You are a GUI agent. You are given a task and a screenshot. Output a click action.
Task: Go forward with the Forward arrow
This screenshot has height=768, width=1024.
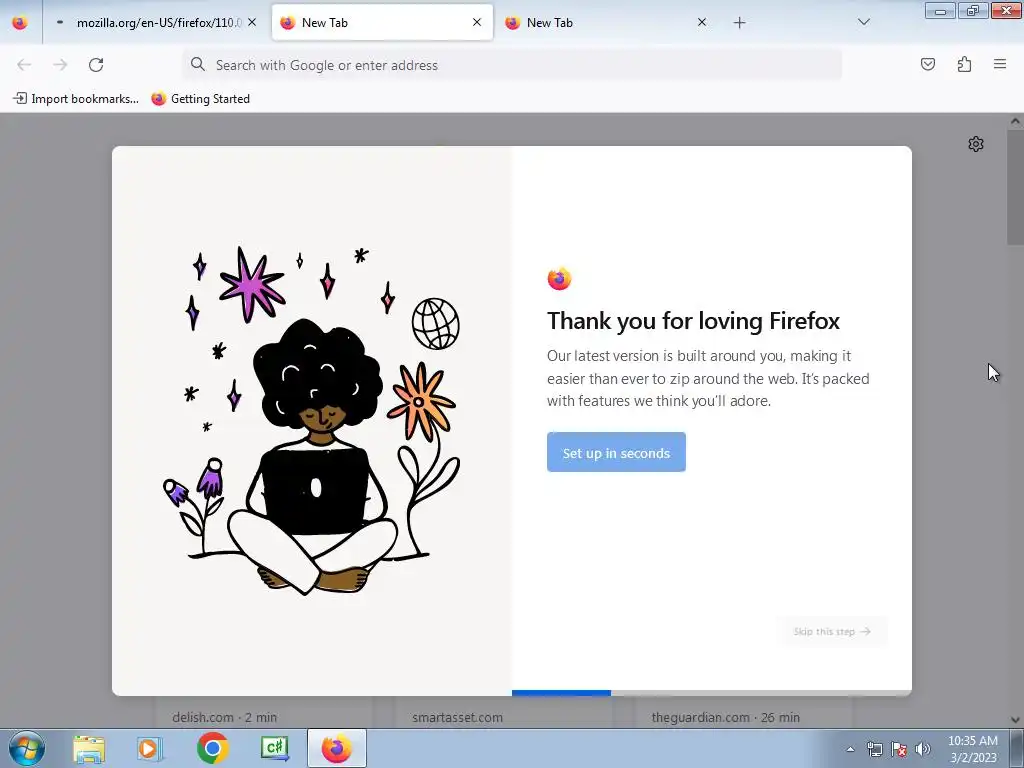pos(60,65)
